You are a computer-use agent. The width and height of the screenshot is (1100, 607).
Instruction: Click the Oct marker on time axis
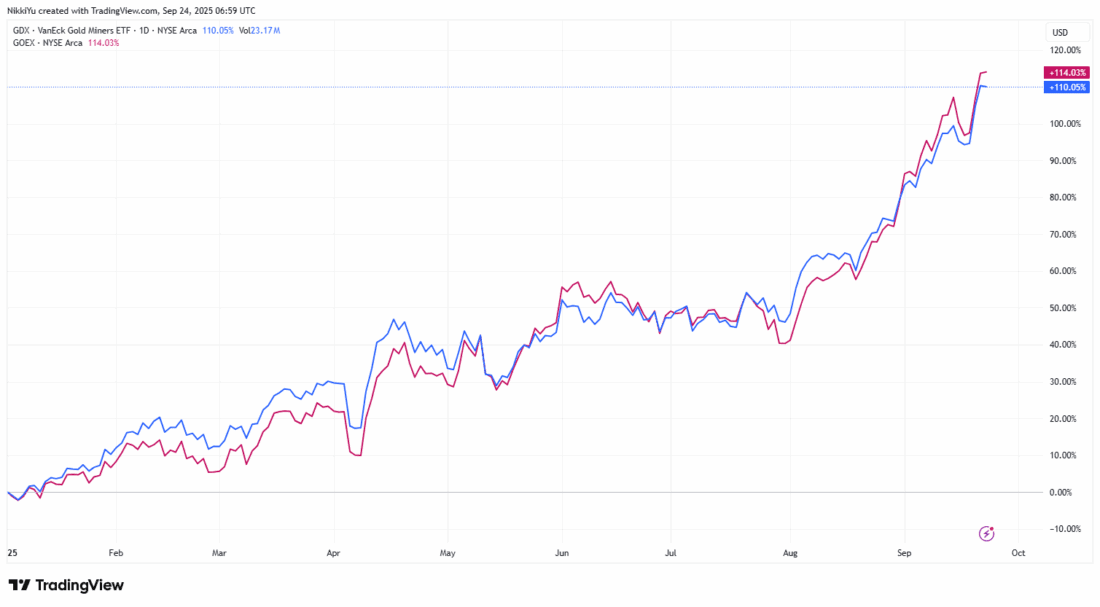click(x=1017, y=551)
